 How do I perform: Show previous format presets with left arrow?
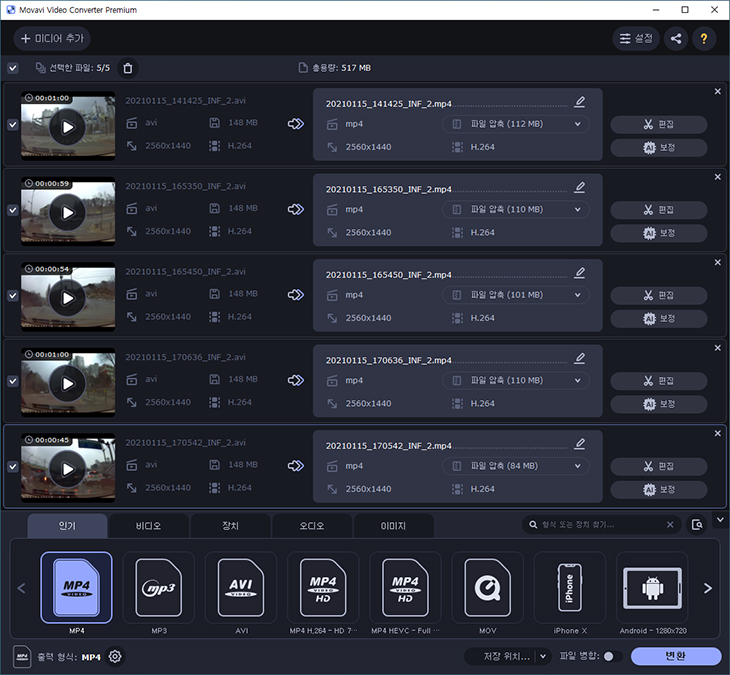(x=21, y=588)
